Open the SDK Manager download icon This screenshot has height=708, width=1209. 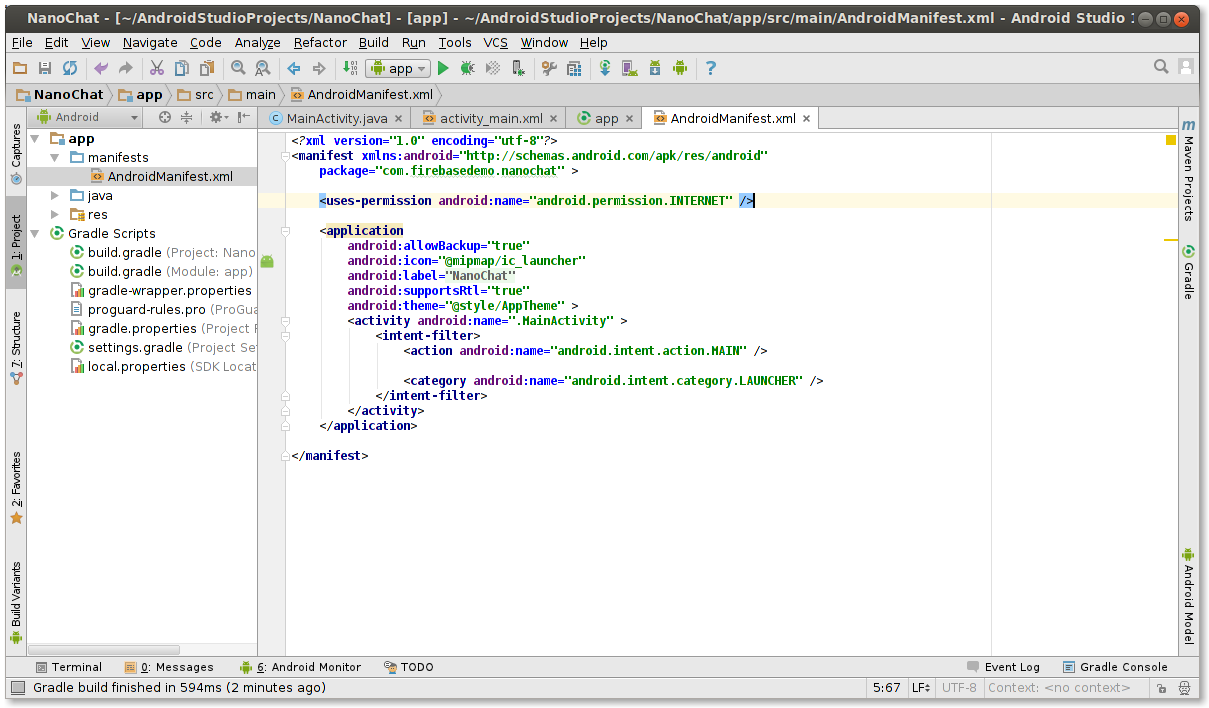tap(655, 68)
